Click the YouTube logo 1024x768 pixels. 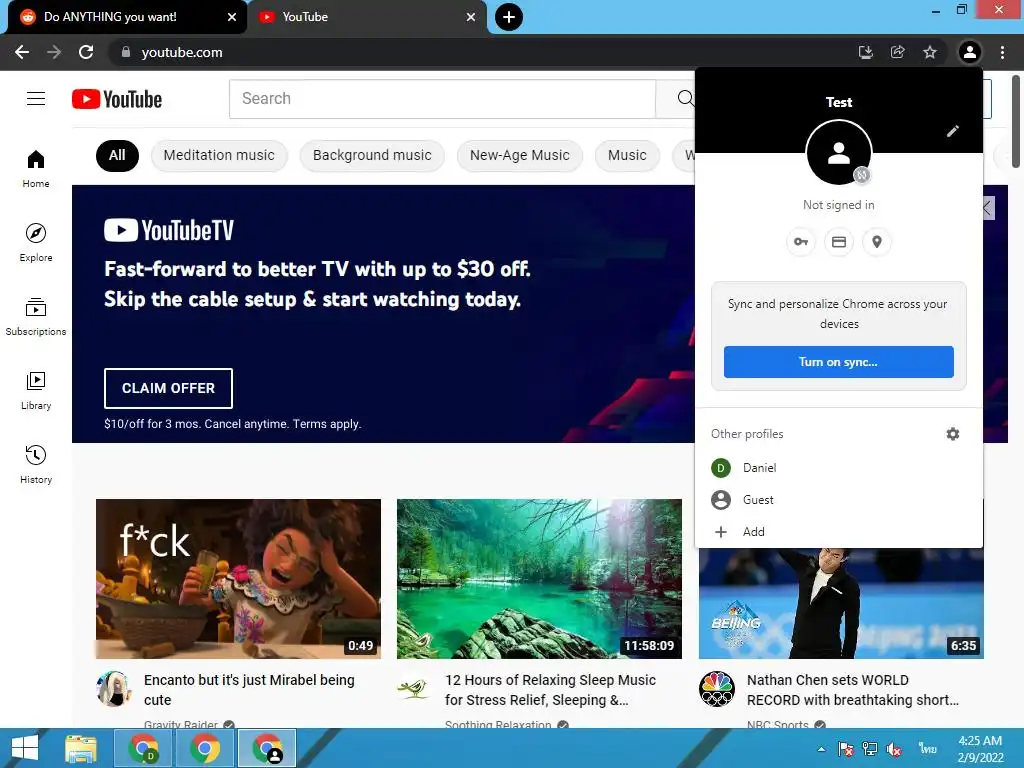pyautogui.click(x=117, y=99)
